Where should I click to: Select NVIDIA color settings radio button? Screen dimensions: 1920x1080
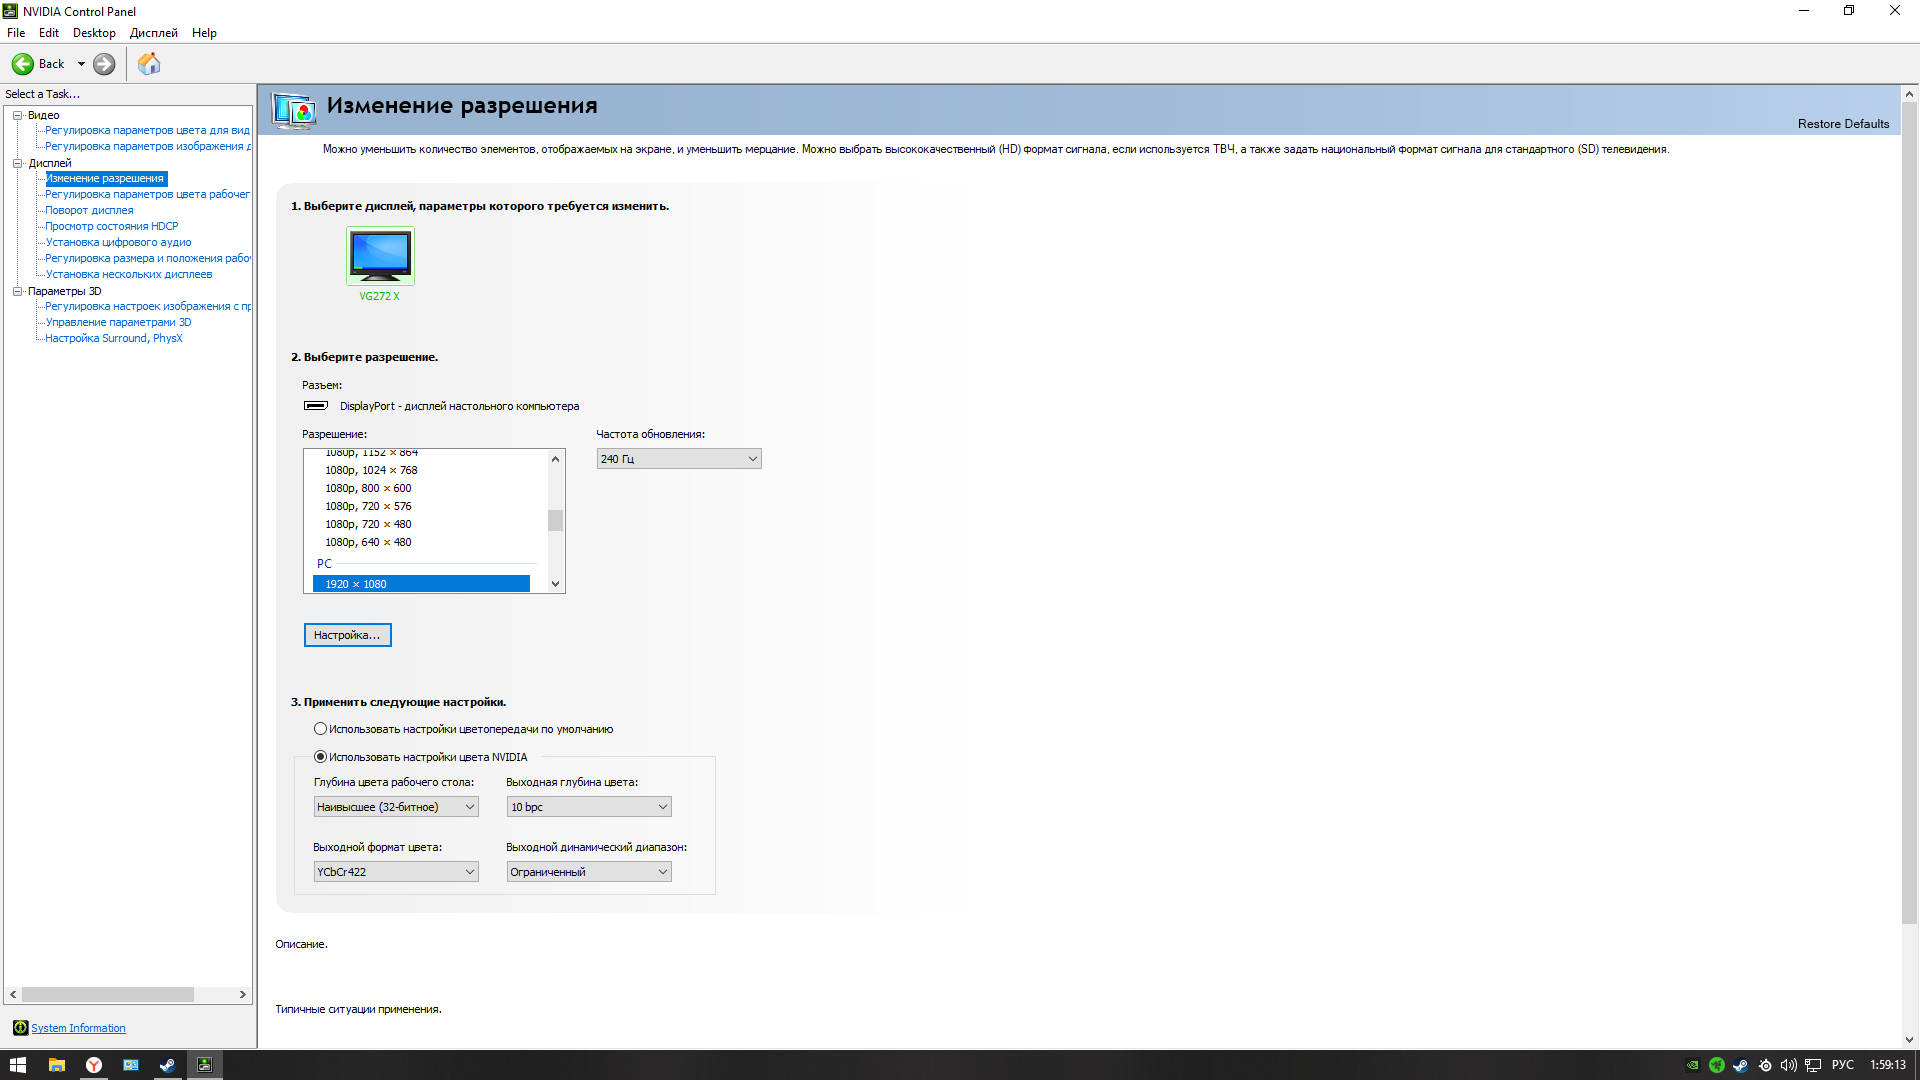pyautogui.click(x=320, y=757)
